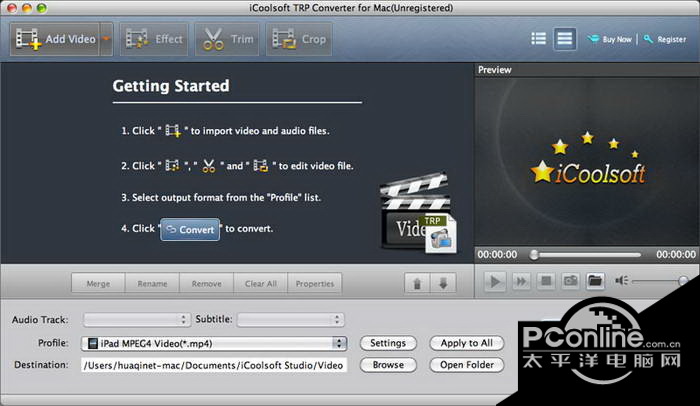This screenshot has height=406, width=700.
Task: Click the Buy Now link
Action: pyautogui.click(x=610, y=39)
